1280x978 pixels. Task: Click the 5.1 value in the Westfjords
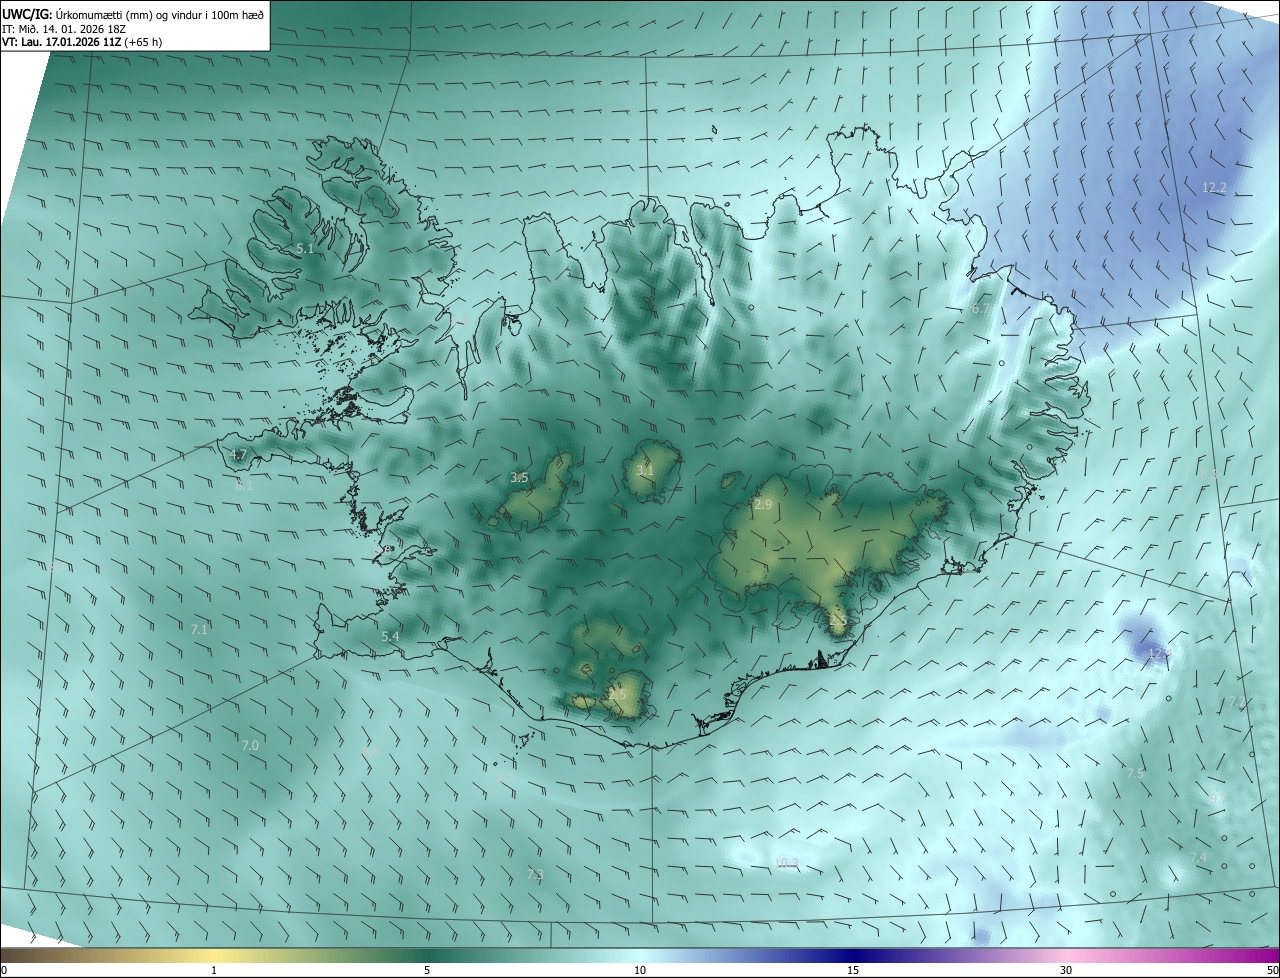(x=306, y=248)
